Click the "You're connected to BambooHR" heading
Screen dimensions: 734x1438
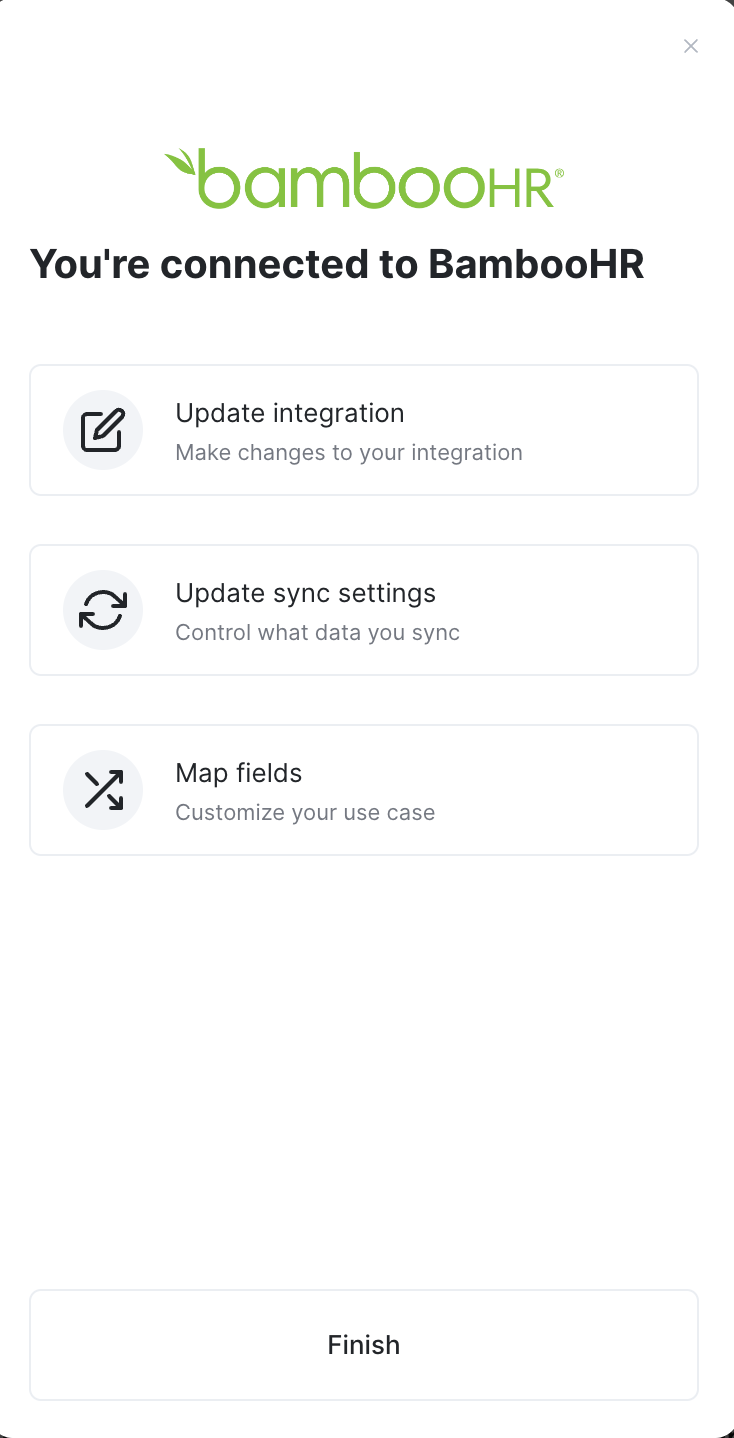tap(337, 264)
